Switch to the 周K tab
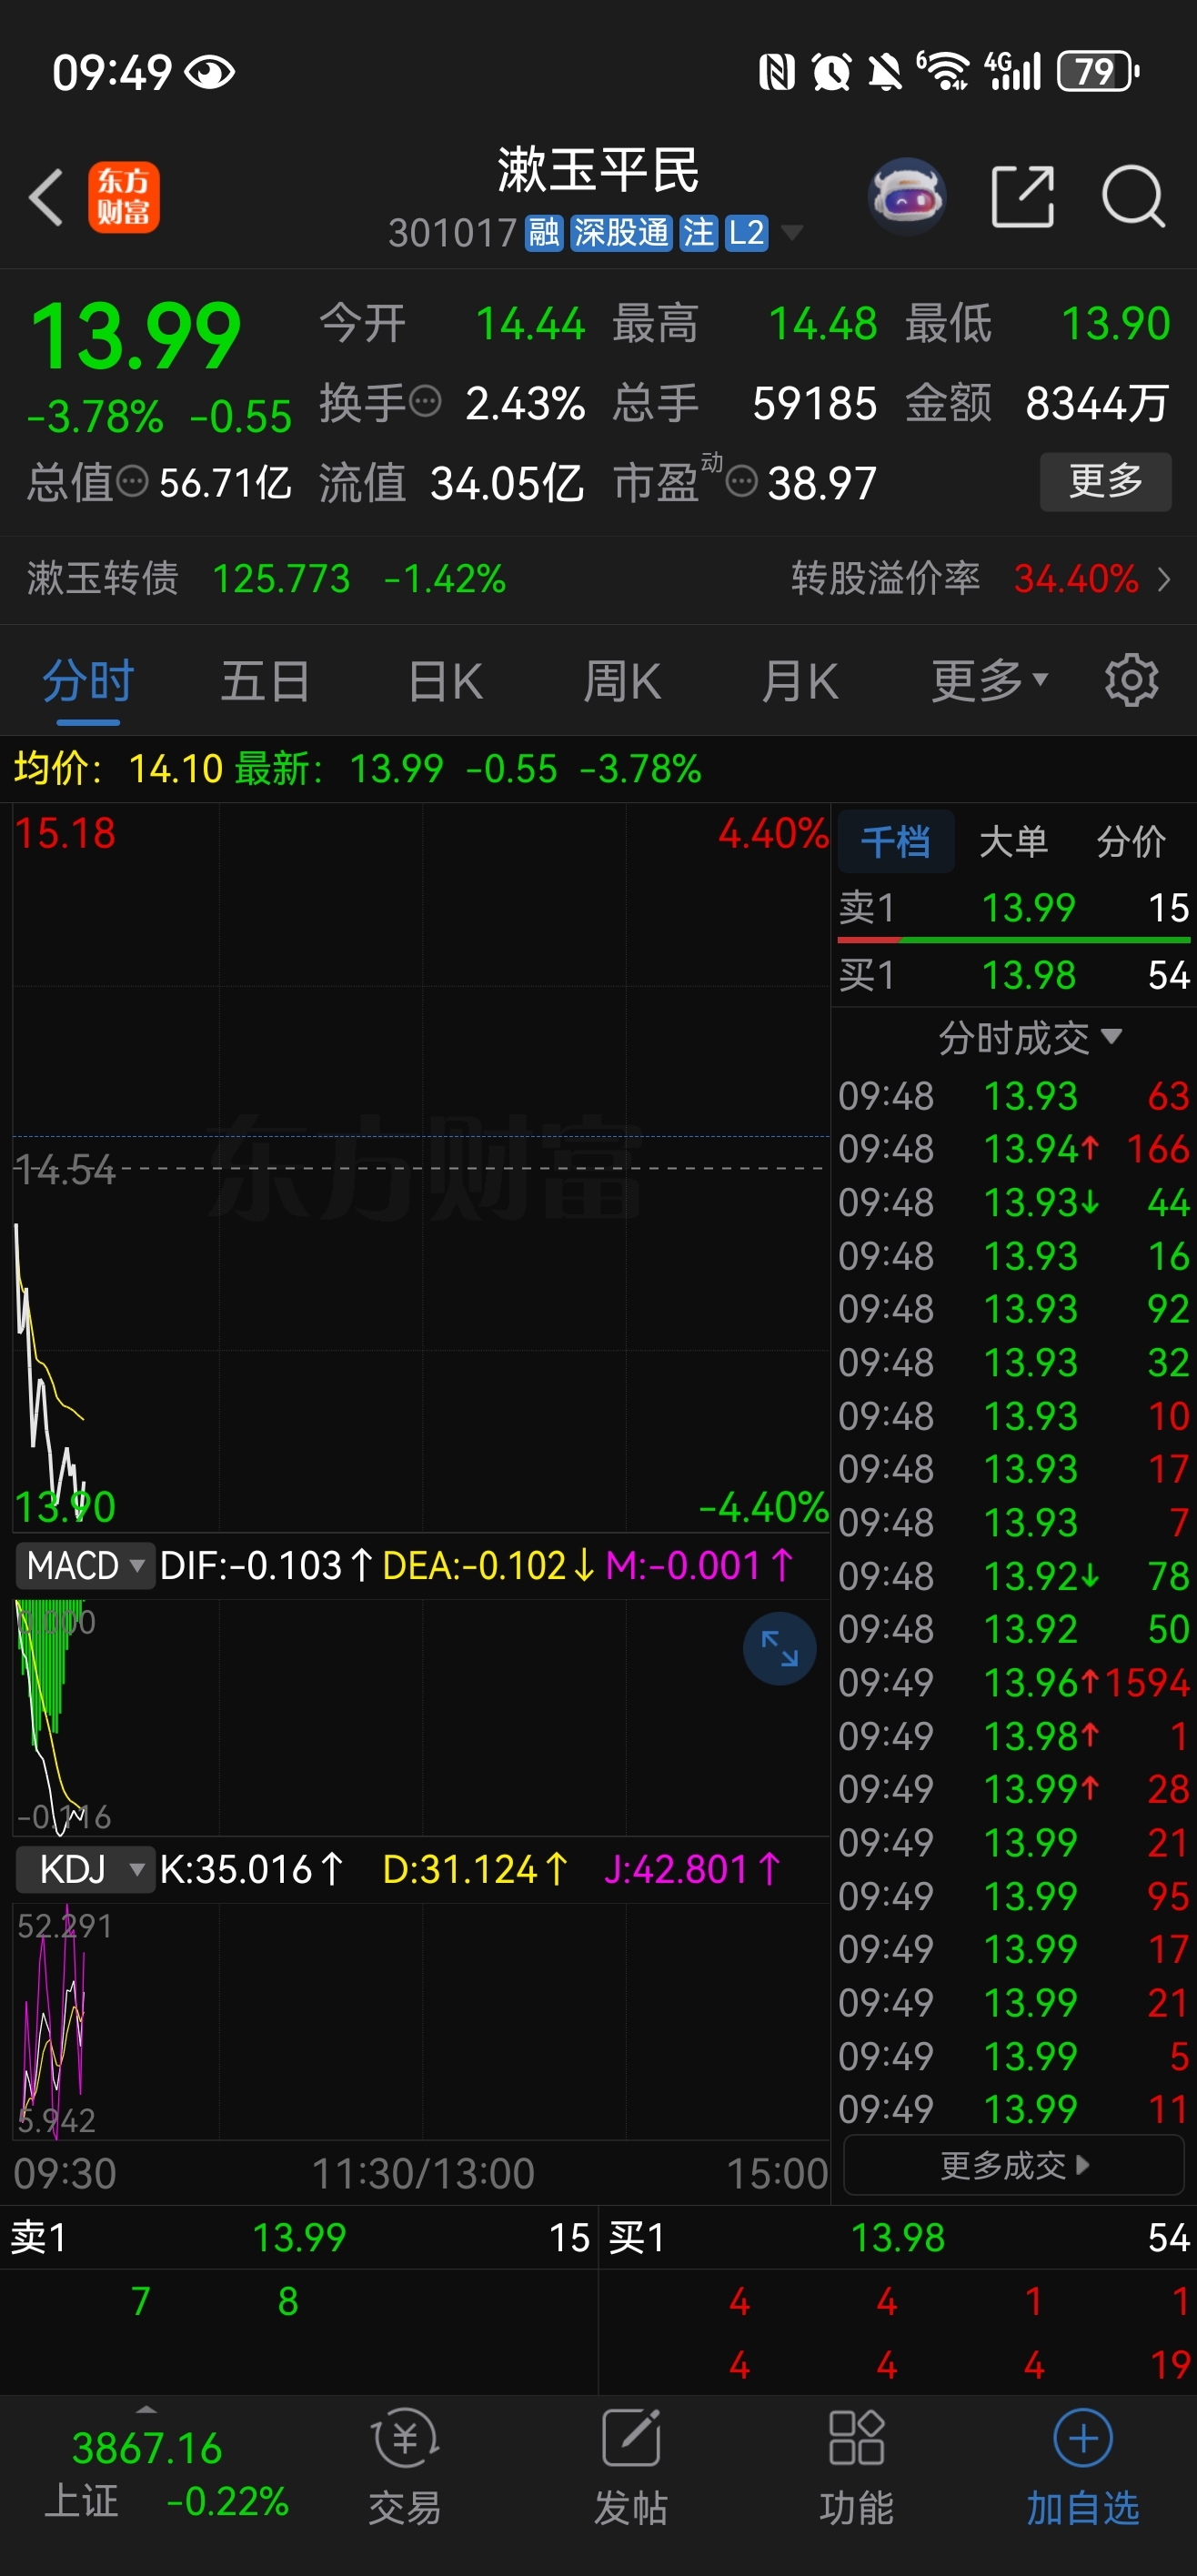Viewport: 1197px width, 2576px height. coord(622,681)
